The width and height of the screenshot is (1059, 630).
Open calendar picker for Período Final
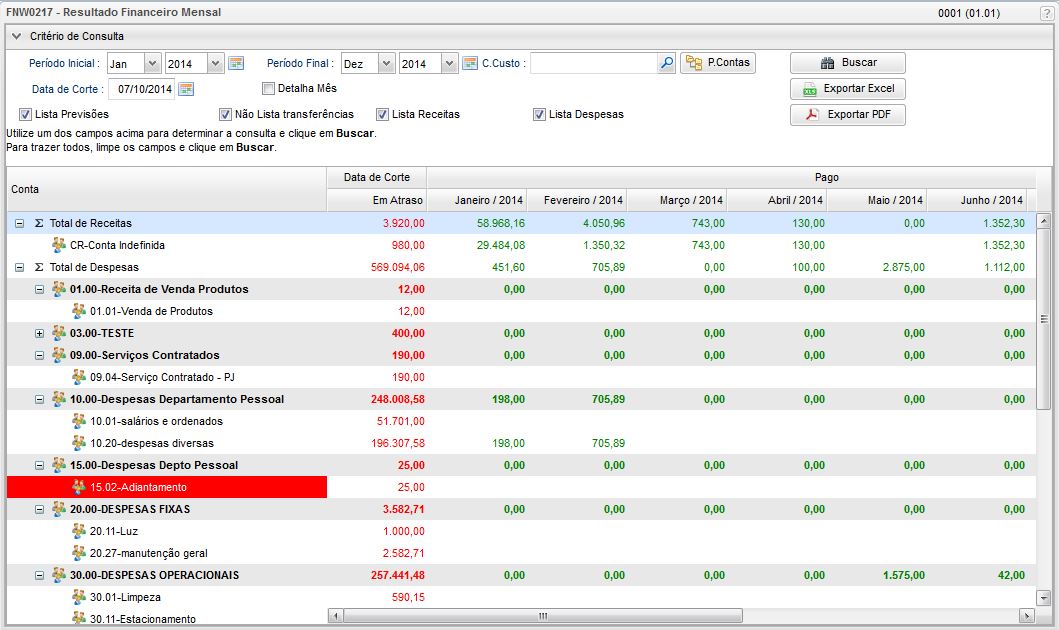coord(470,64)
